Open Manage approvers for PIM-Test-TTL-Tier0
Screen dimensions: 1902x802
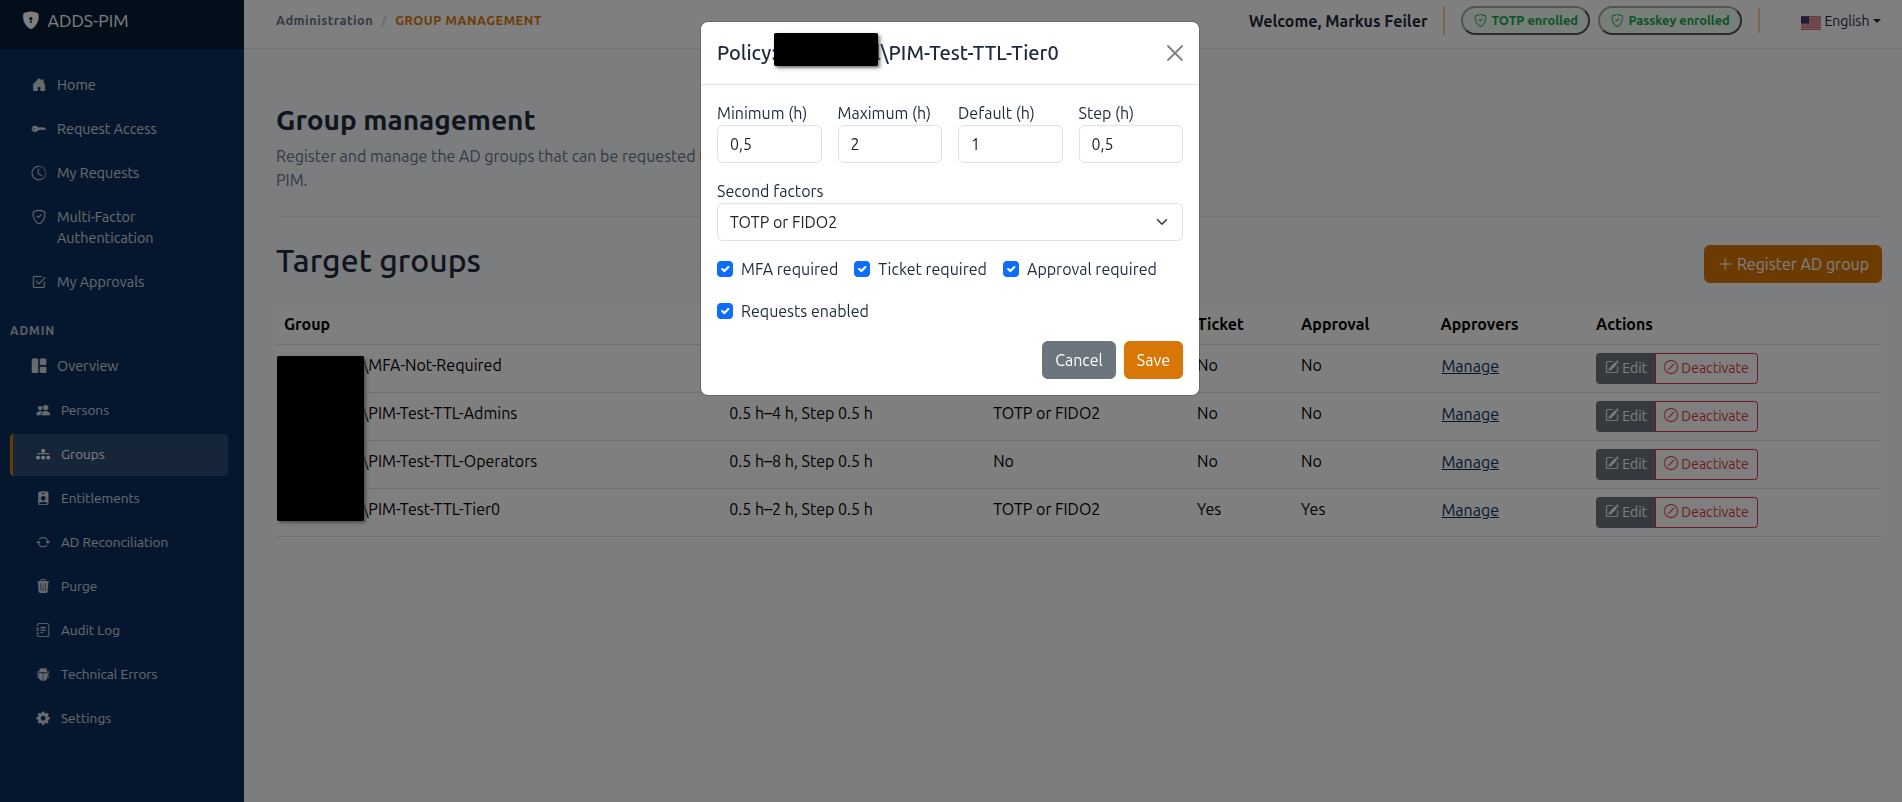pos(1469,510)
